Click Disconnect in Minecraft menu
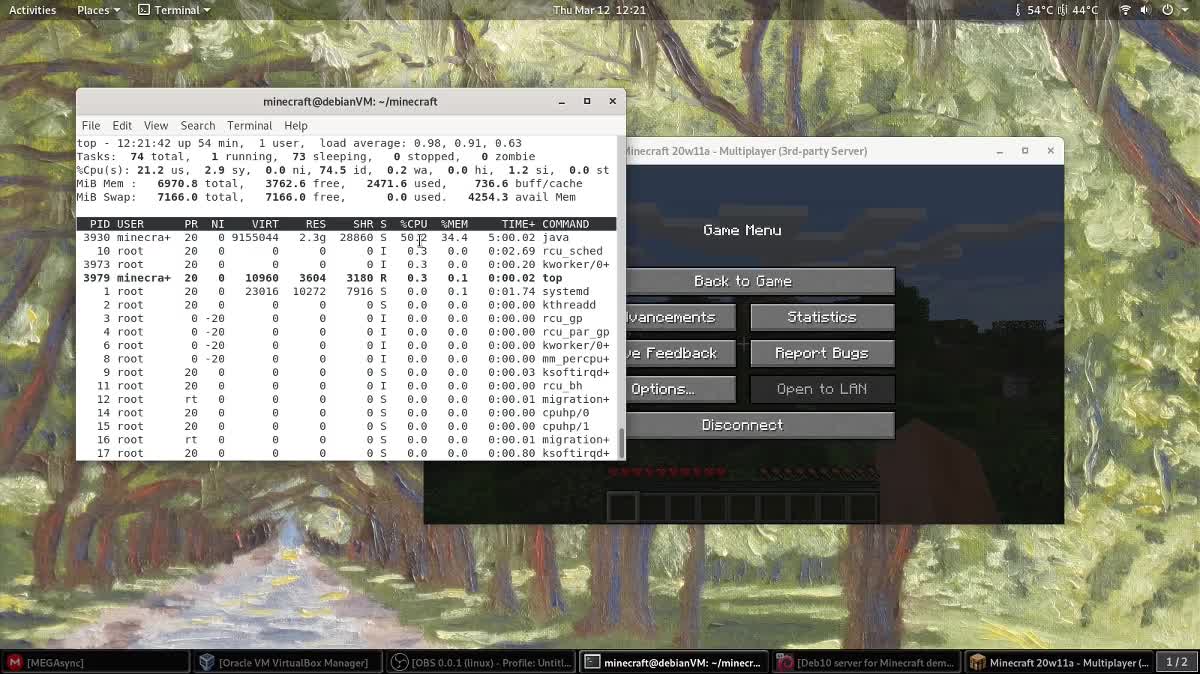The width and height of the screenshot is (1200, 674). (x=742, y=425)
